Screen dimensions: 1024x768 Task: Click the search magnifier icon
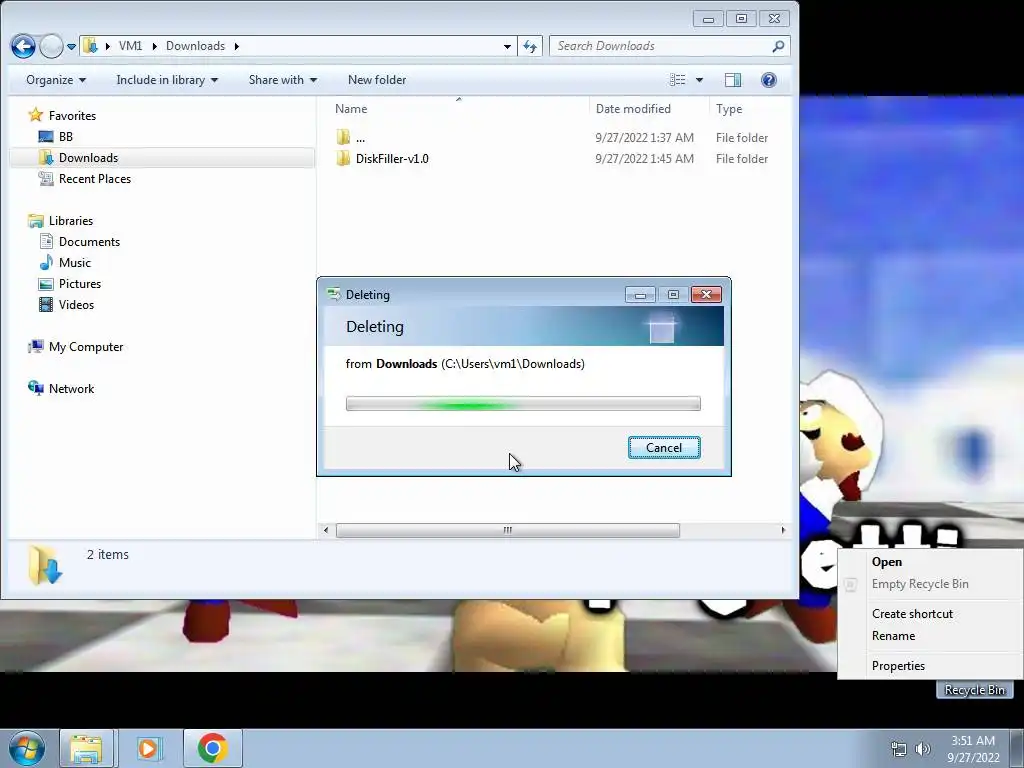coord(777,46)
